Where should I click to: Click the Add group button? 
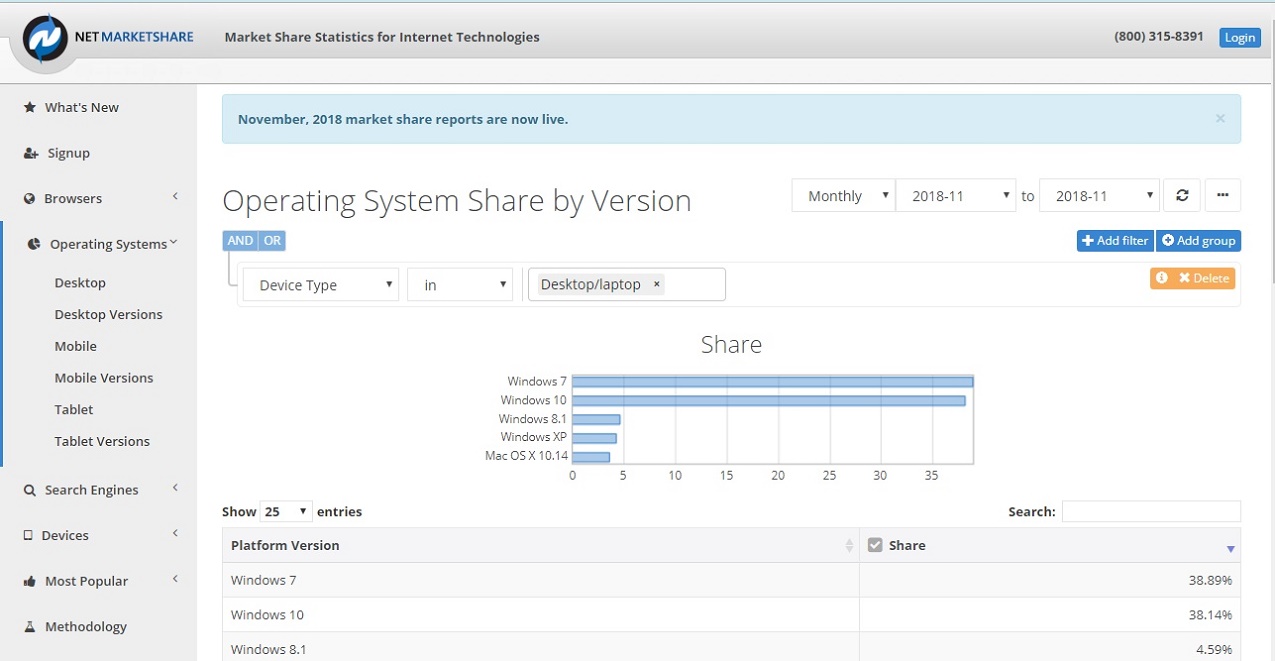tap(1198, 241)
